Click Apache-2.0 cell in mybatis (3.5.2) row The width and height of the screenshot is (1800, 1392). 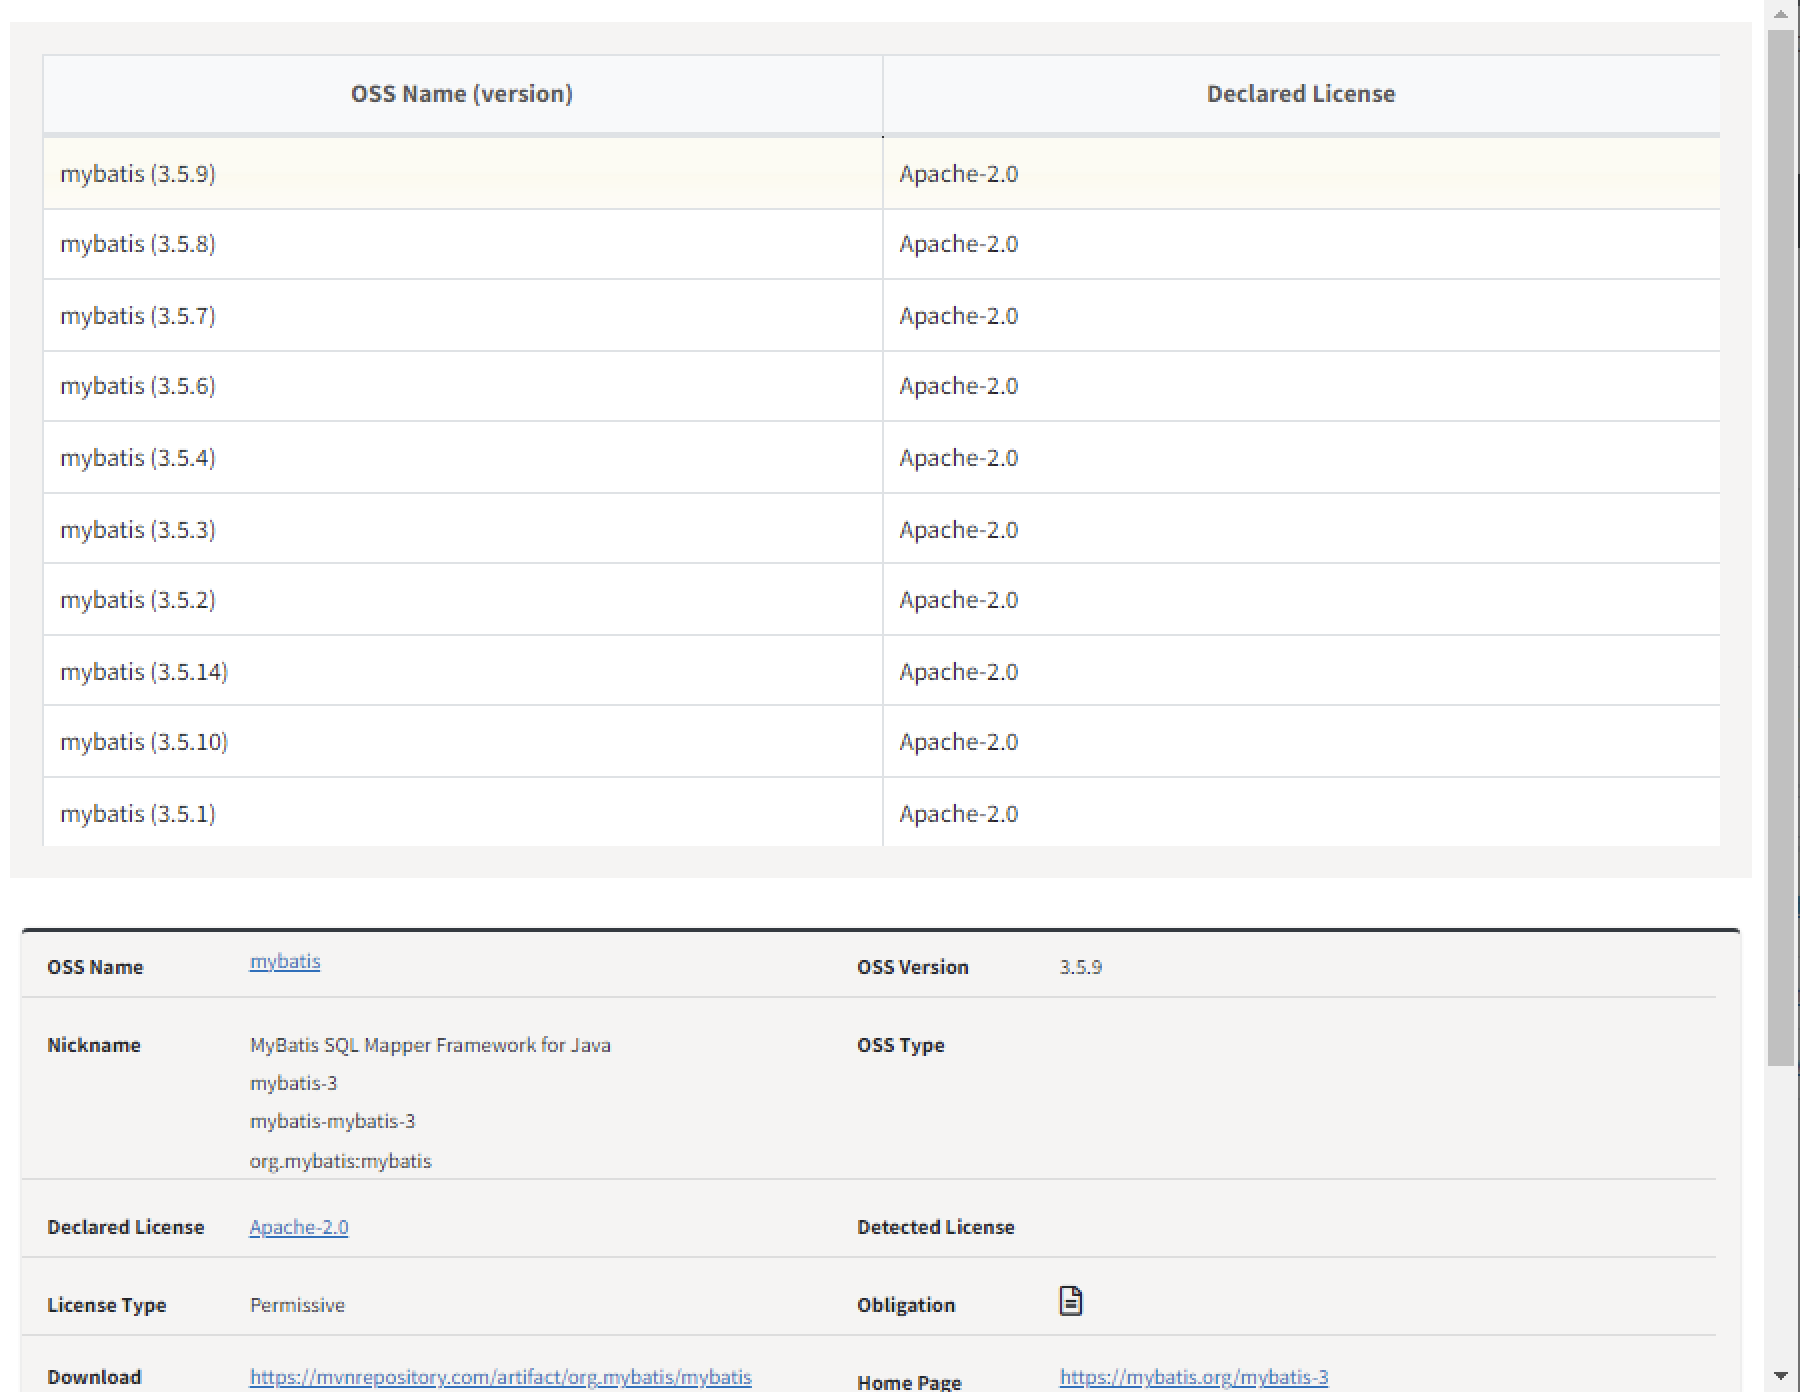[x=1301, y=600]
